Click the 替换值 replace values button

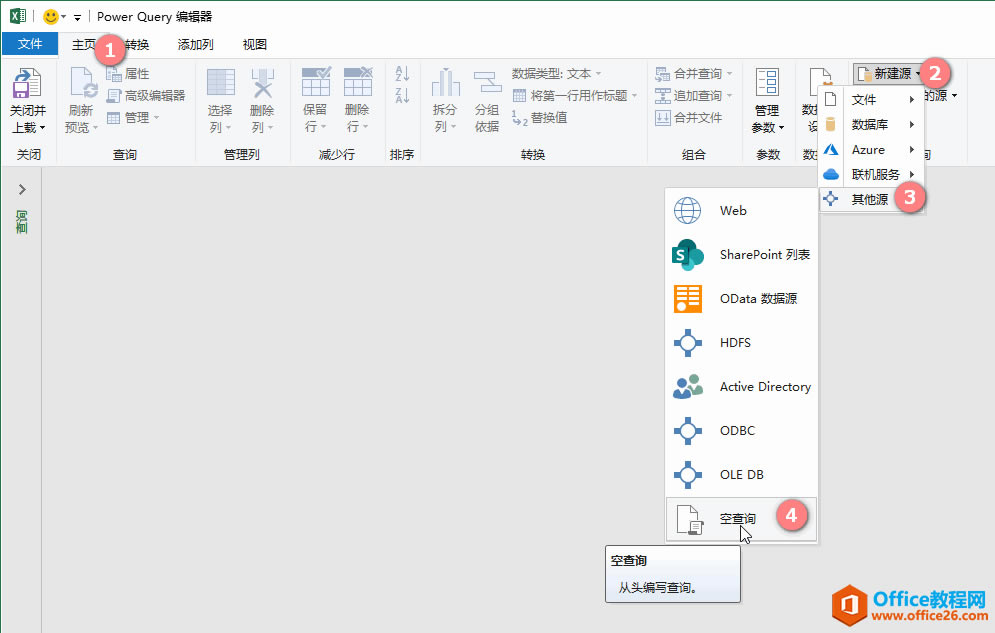(539, 118)
